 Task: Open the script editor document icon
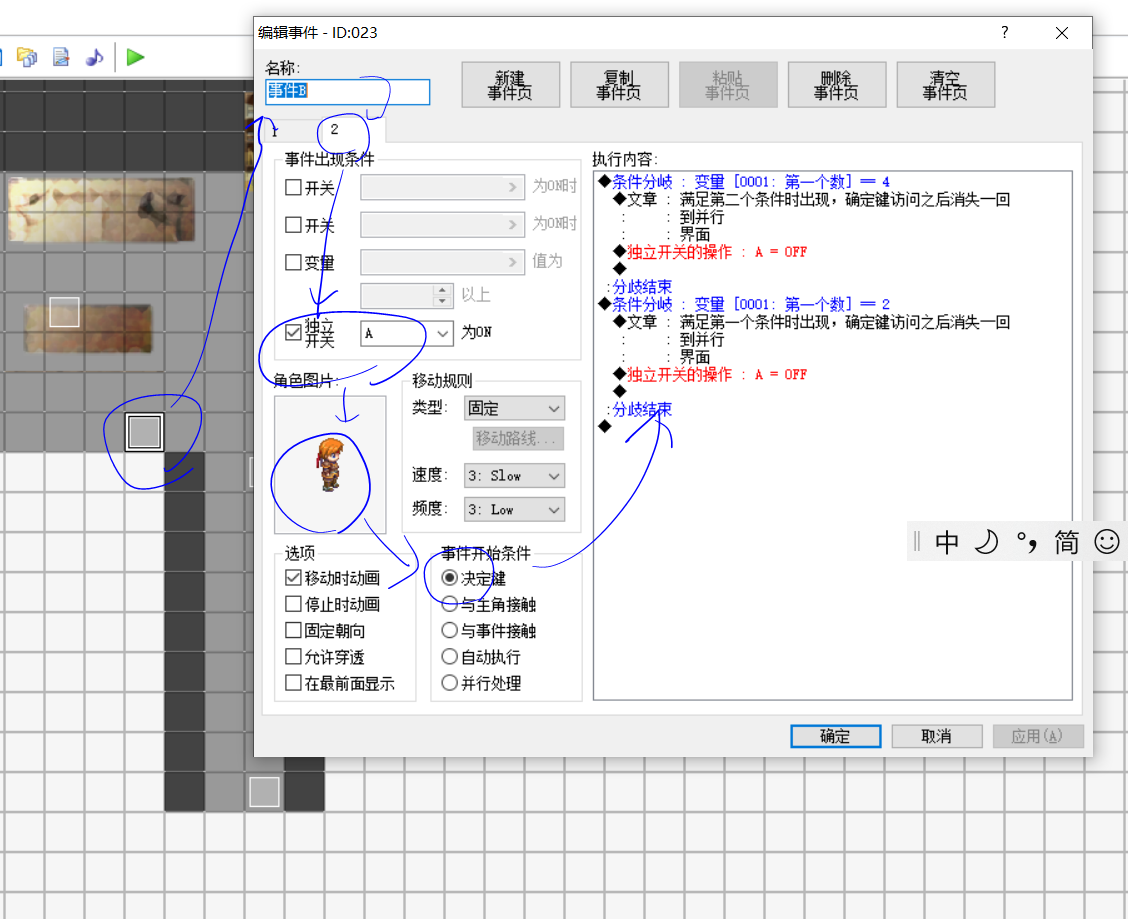tap(61, 57)
